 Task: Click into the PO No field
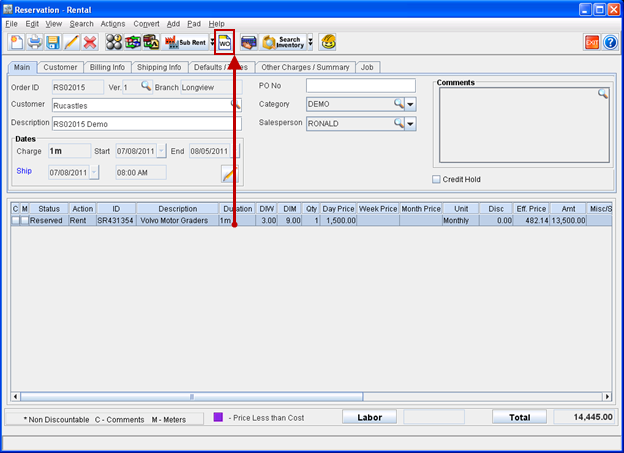(361, 86)
